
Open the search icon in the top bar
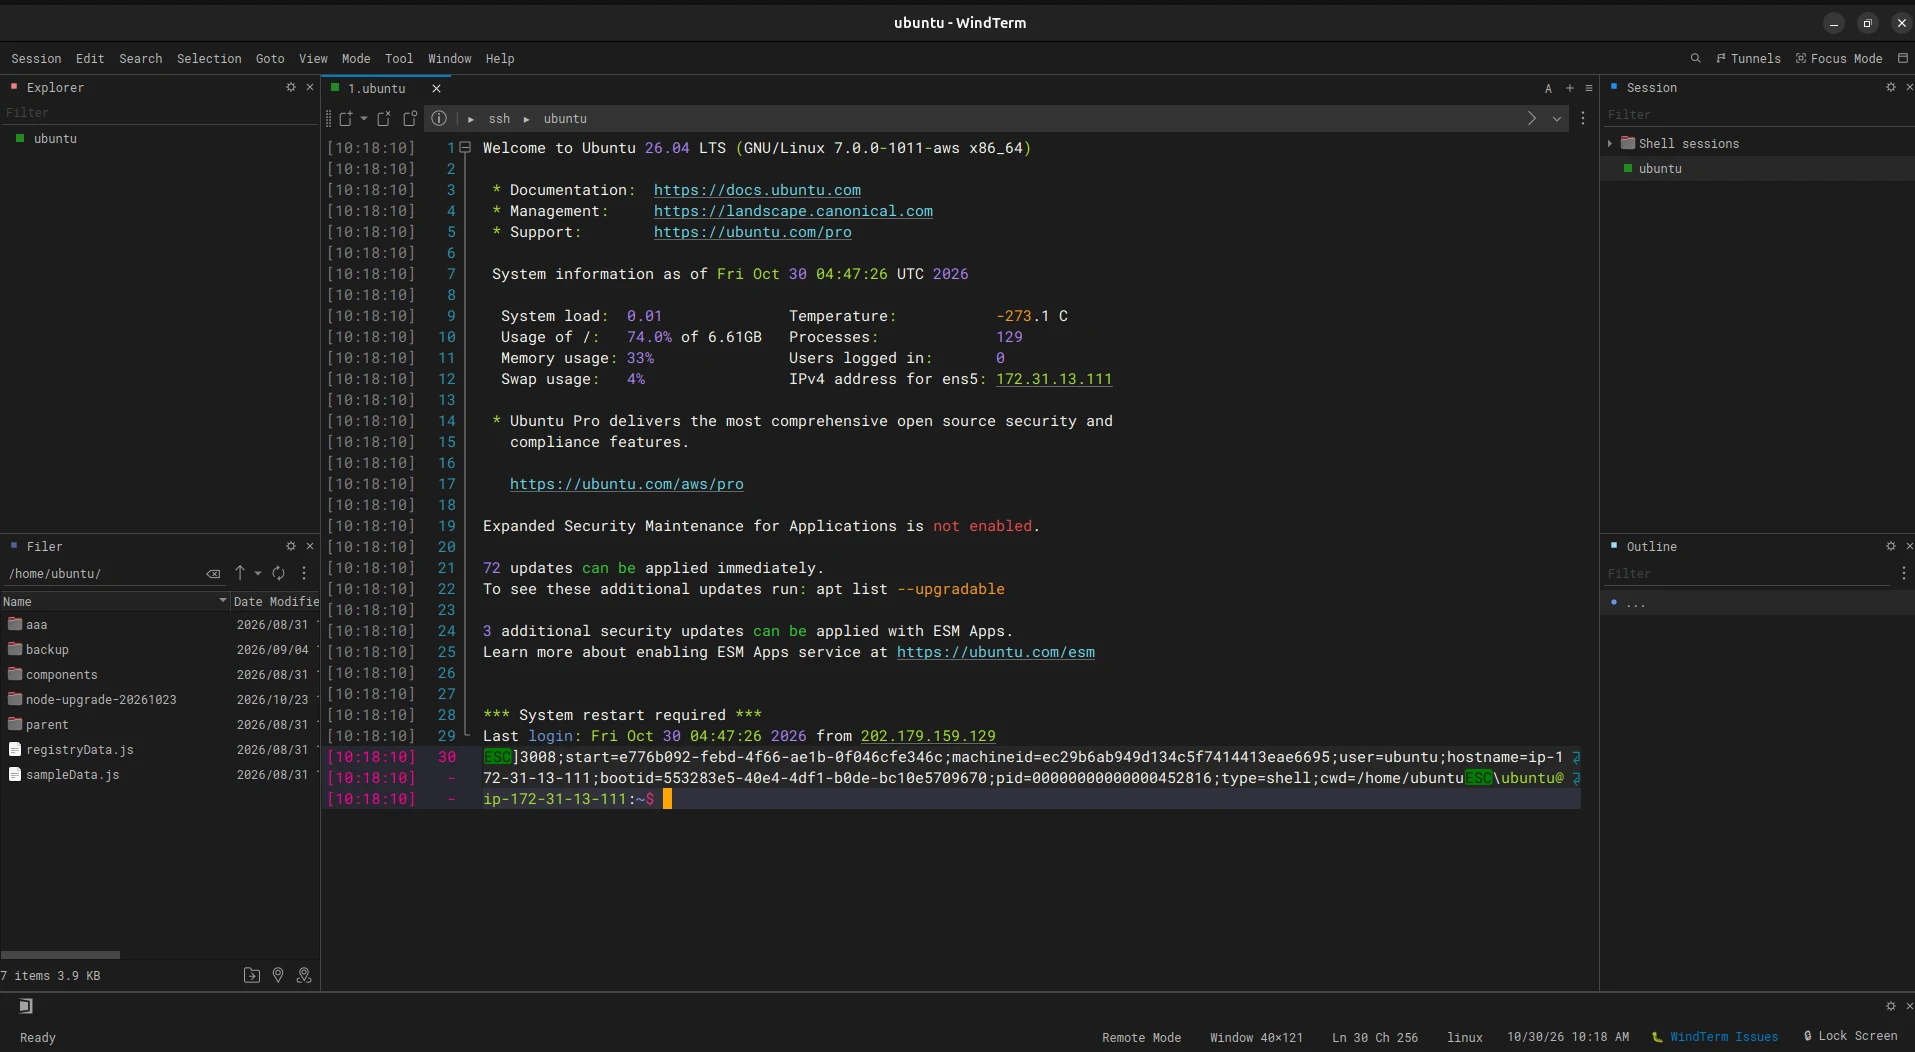[1695, 58]
